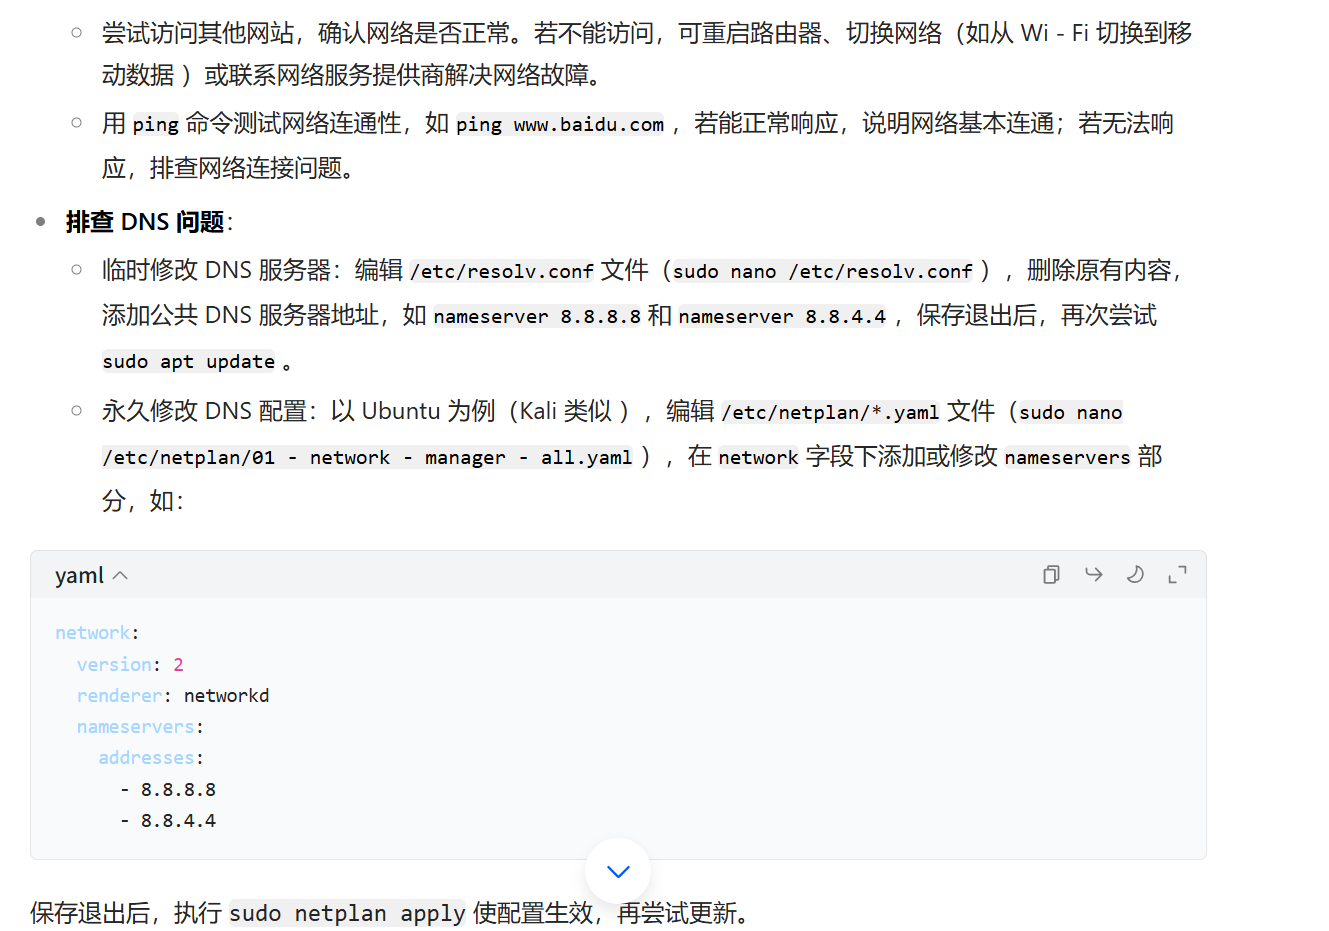Copy the yaml code block

coord(1051,575)
